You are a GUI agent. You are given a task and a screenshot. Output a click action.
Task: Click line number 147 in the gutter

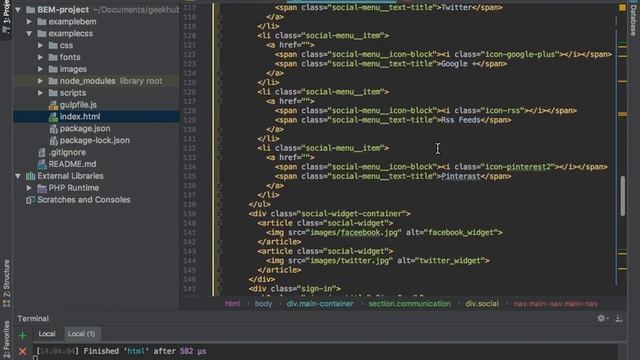click(190, 289)
